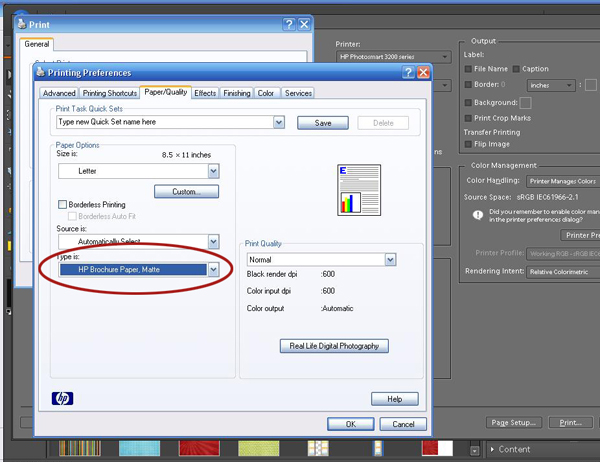The height and width of the screenshot is (462, 600).
Task: Click the Save quick set button
Action: (x=323, y=123)
